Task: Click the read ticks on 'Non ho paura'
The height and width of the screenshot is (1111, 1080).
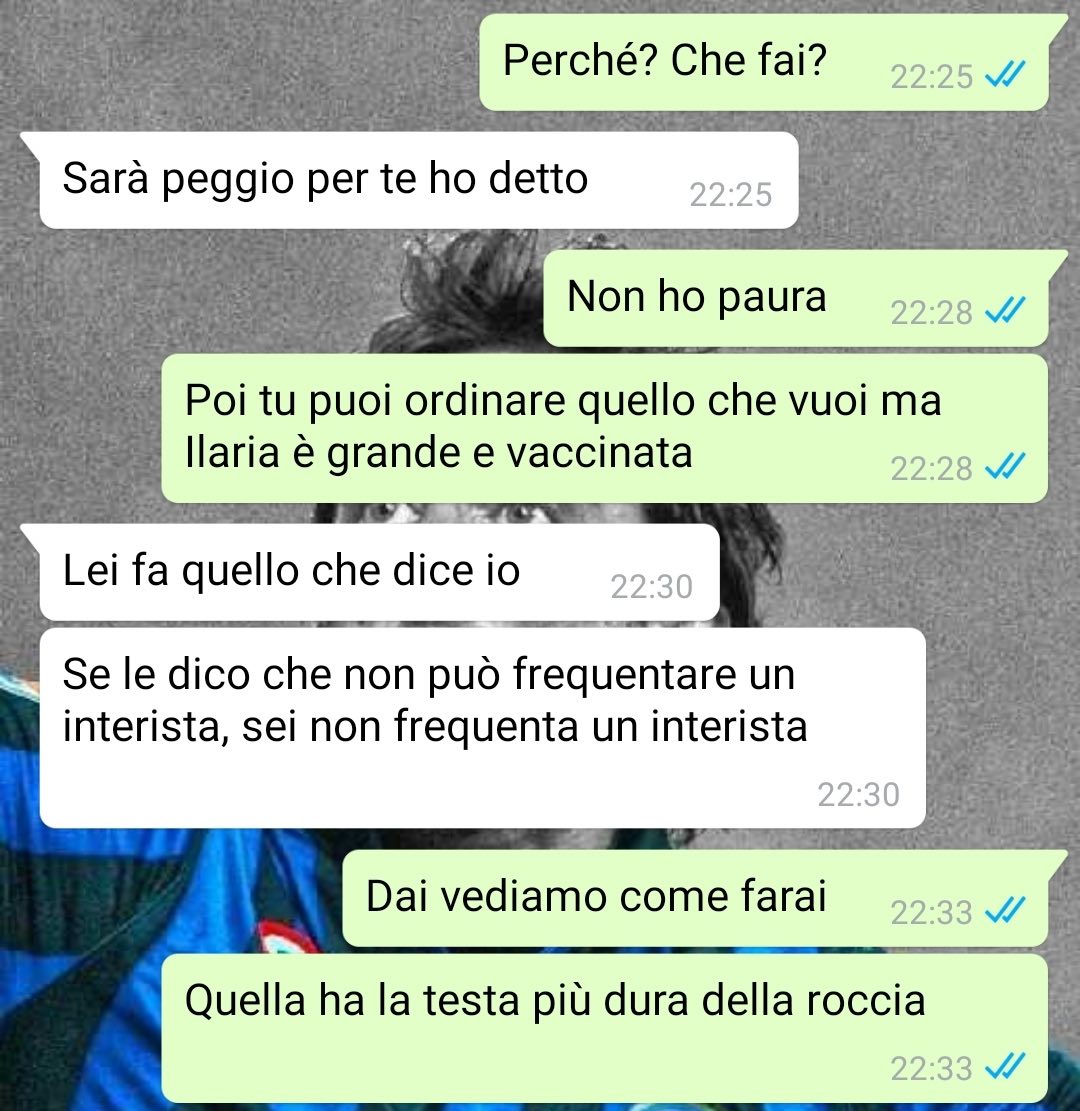Action: point(1005,310)
